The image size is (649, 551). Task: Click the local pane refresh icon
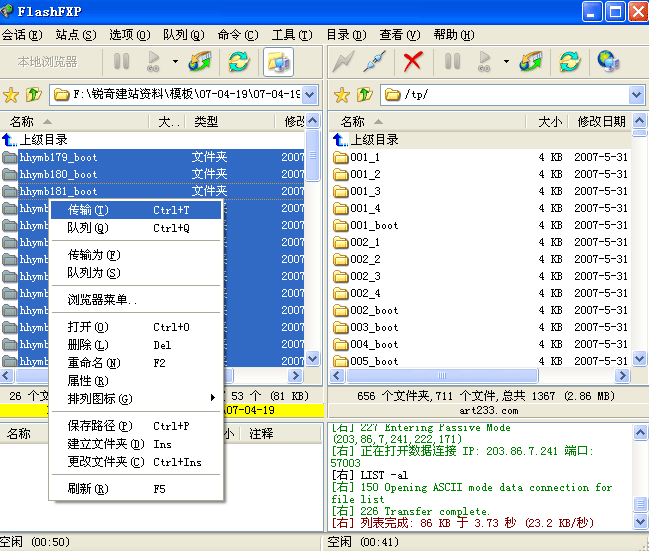[239, 61]
